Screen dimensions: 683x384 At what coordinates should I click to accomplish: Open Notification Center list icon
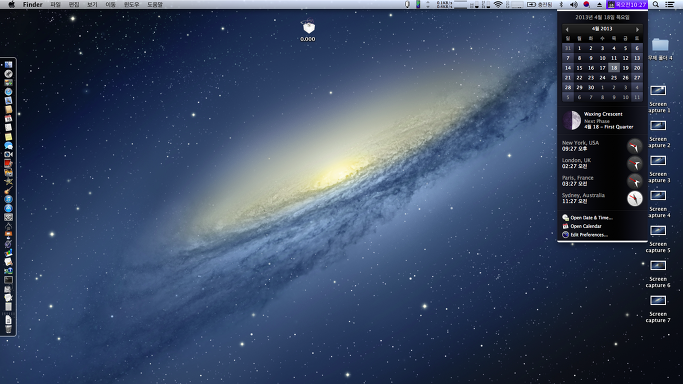coord(670,4)
